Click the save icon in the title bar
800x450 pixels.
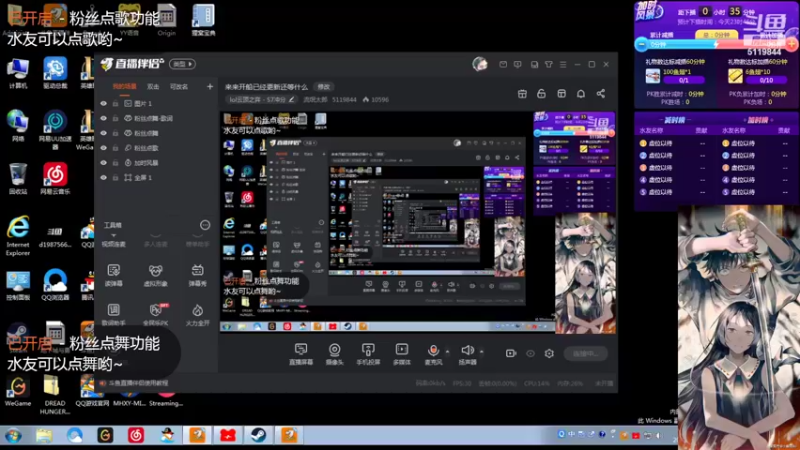point(534,65)
